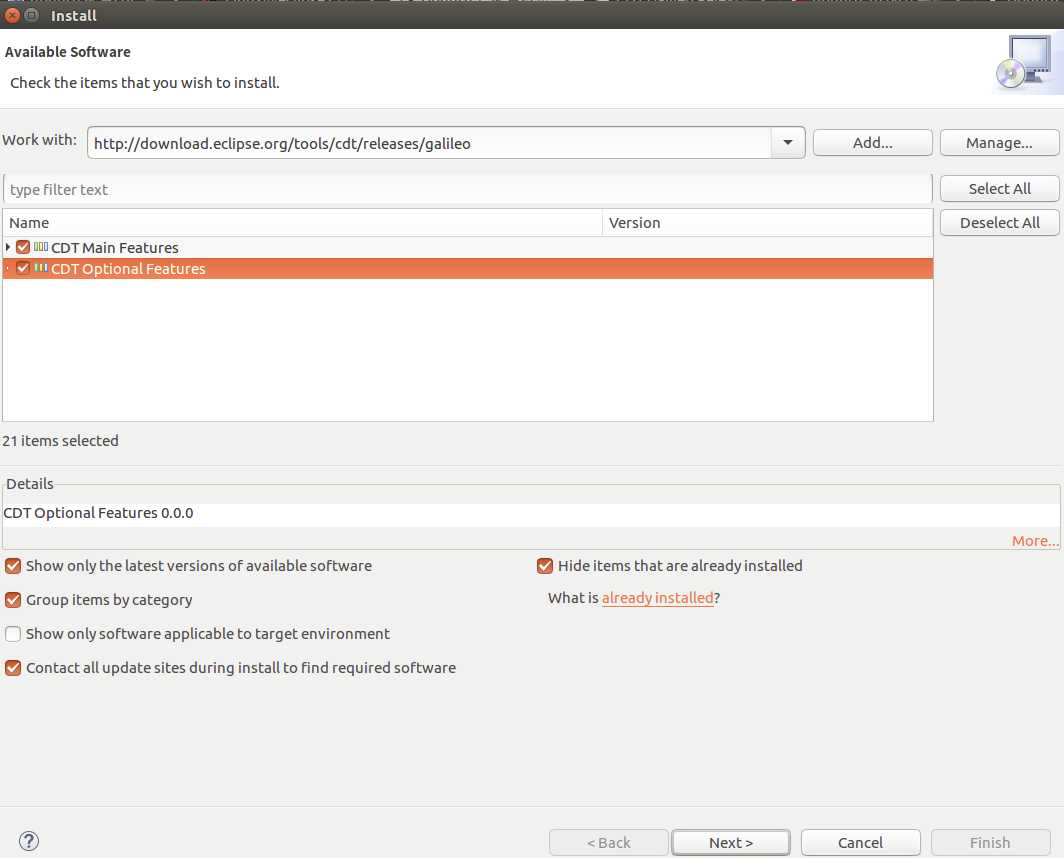Select the CDT Optional Features row
The height and width of the screenshot is (858, 1064).
point(468,268)
